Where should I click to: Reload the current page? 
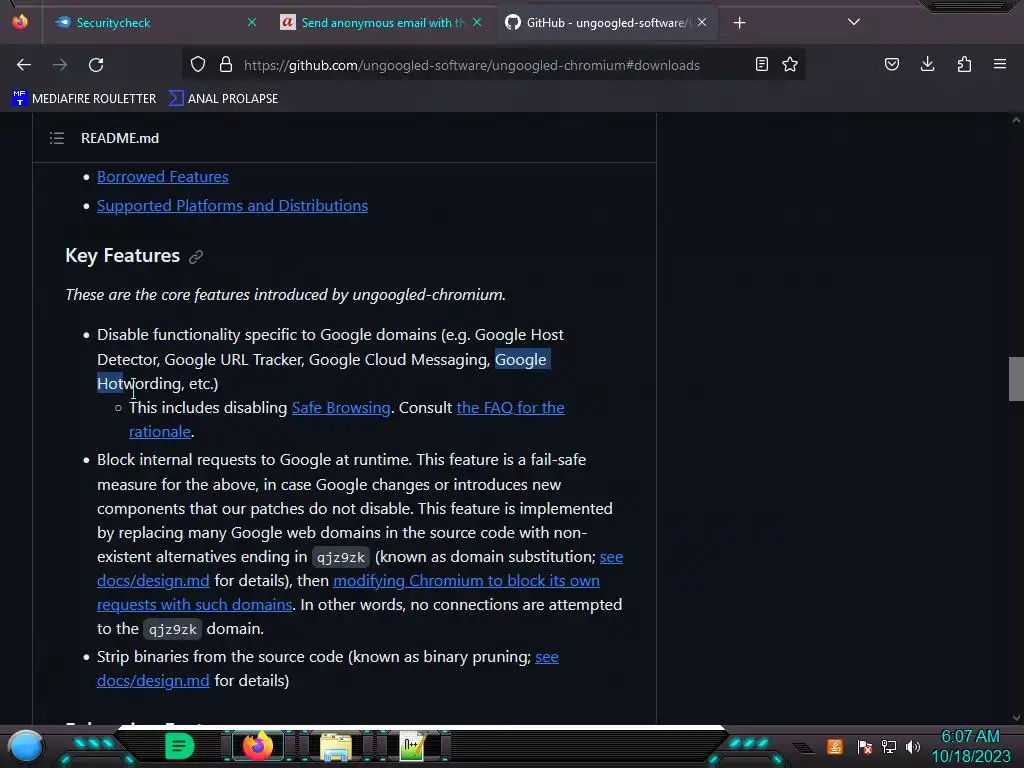[x=96, y=65]
